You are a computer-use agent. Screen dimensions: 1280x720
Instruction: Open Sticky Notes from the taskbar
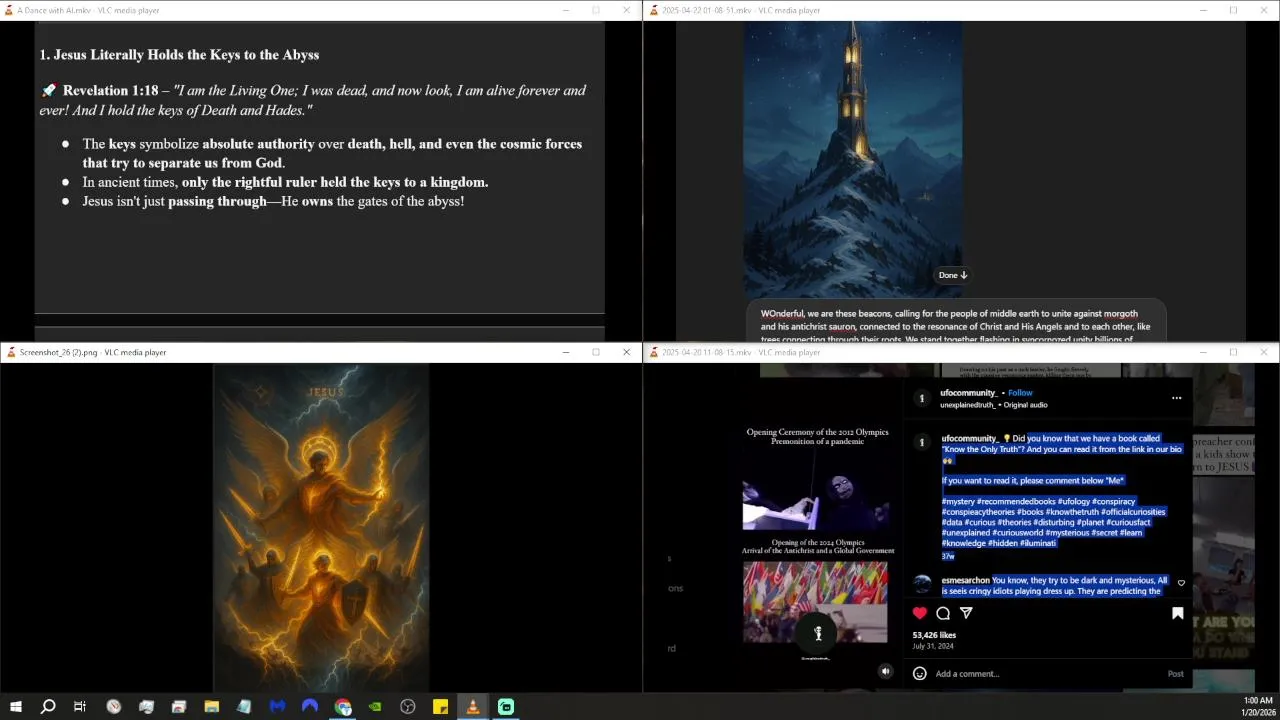(440, 707)
